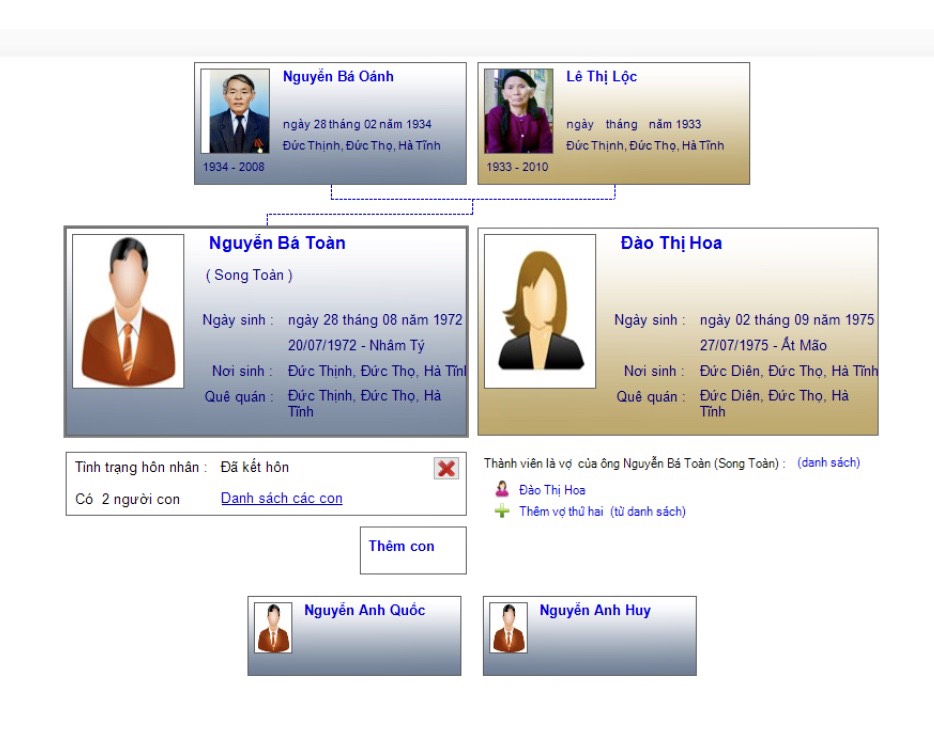Screen dimensions: 934x742
Task: Click 'Đức Diên, Đức Thọ, Hà Tĩnh' birthplace
Action: point(789,371)
